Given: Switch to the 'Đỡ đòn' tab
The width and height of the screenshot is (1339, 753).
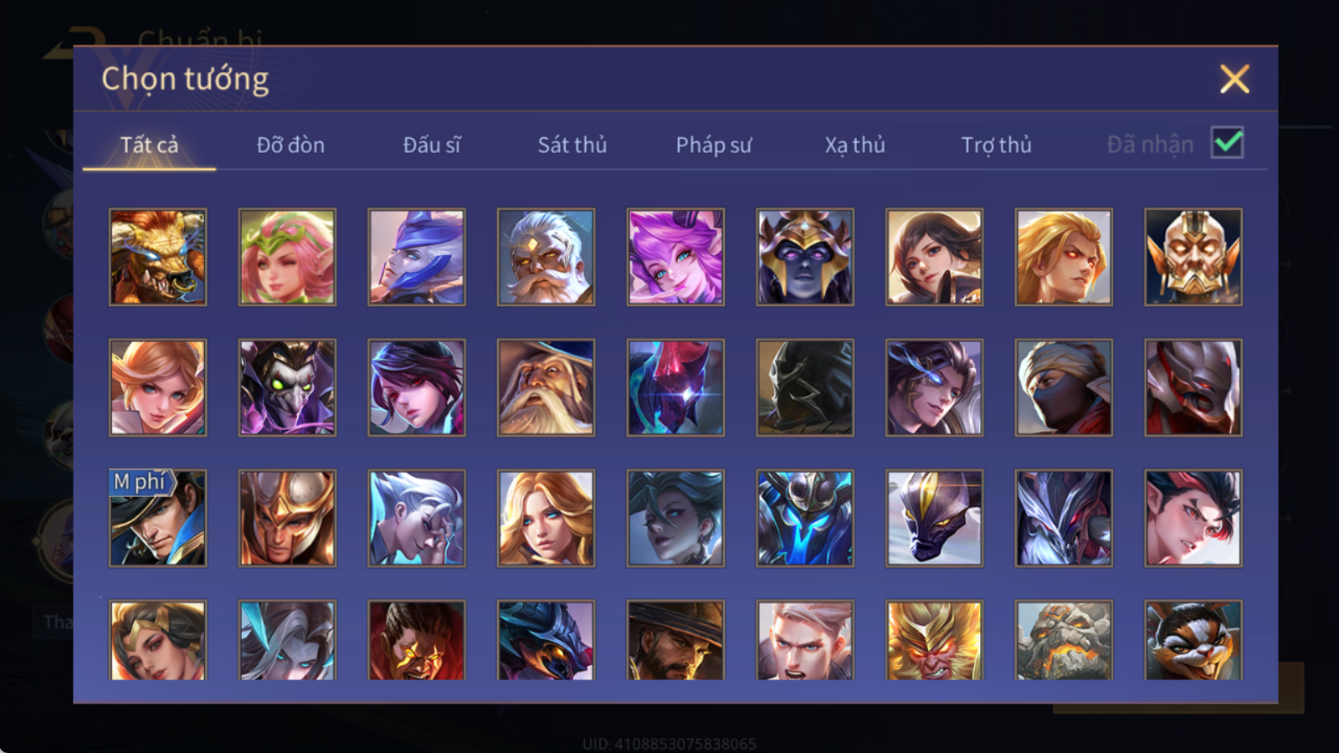Looking at the screenshot, I should pyautogui.click(x=290, y=145).
